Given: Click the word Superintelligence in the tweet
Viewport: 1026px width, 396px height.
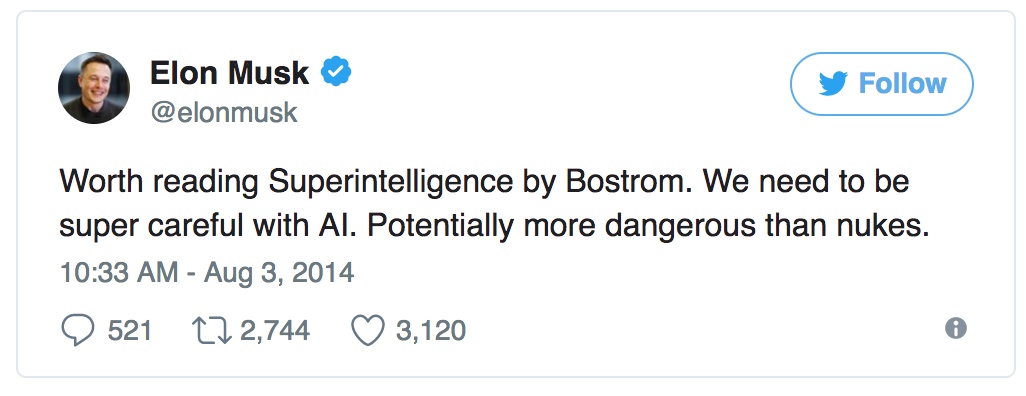Looking at the screenshot, I should [x=391, y=183].
